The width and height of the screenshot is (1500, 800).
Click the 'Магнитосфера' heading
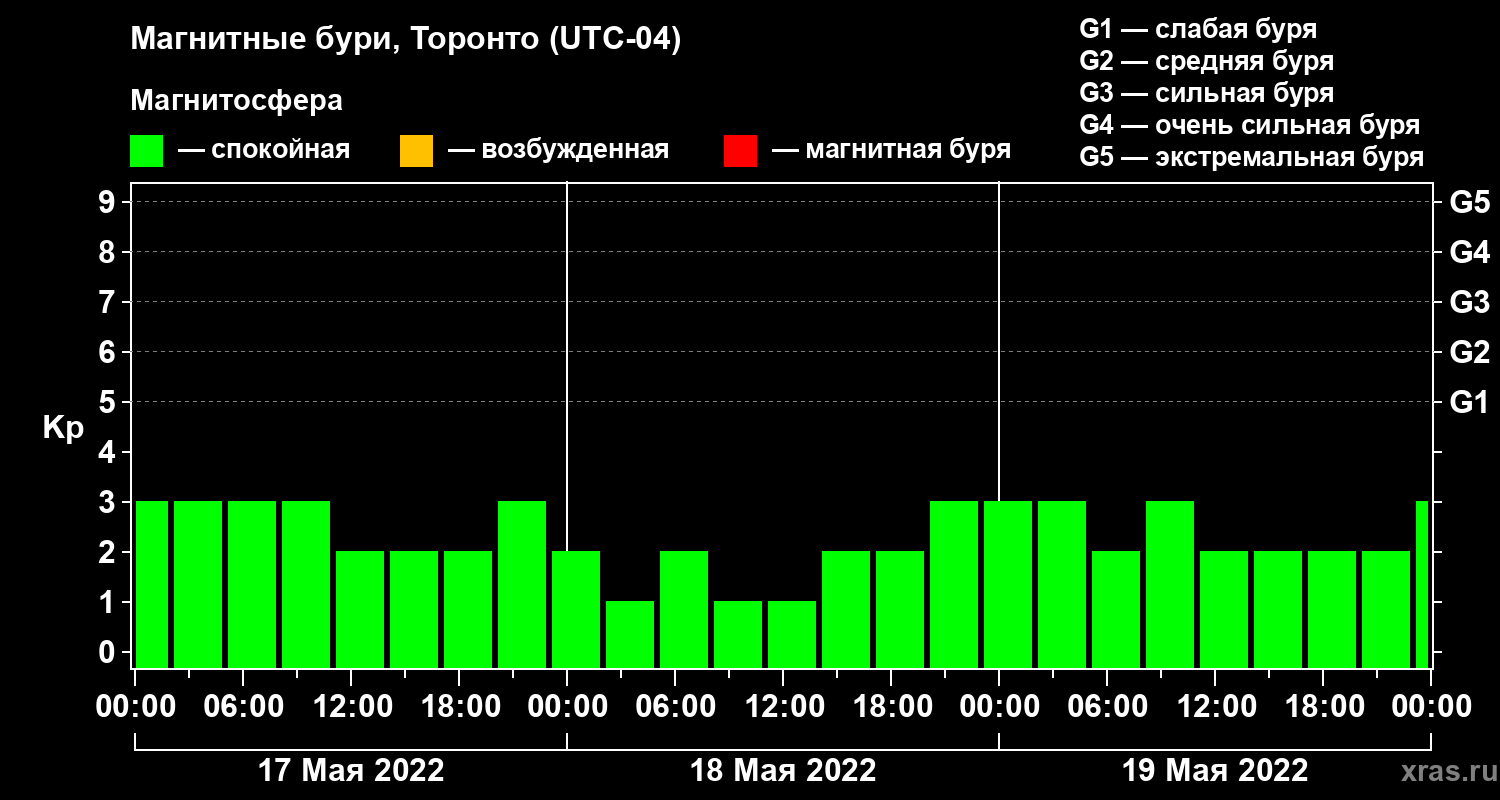point(236,101)
